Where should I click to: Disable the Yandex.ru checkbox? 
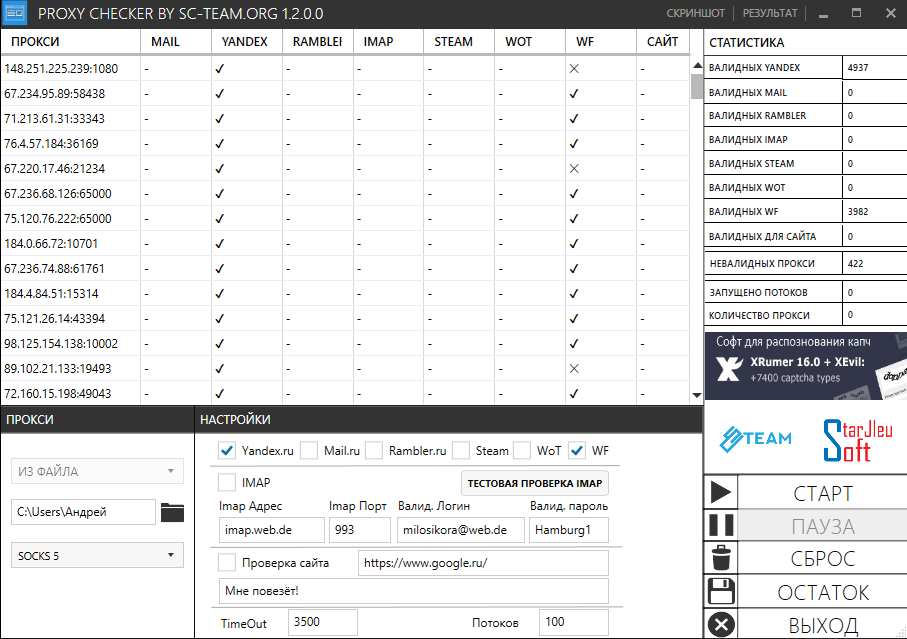point(227,450)
